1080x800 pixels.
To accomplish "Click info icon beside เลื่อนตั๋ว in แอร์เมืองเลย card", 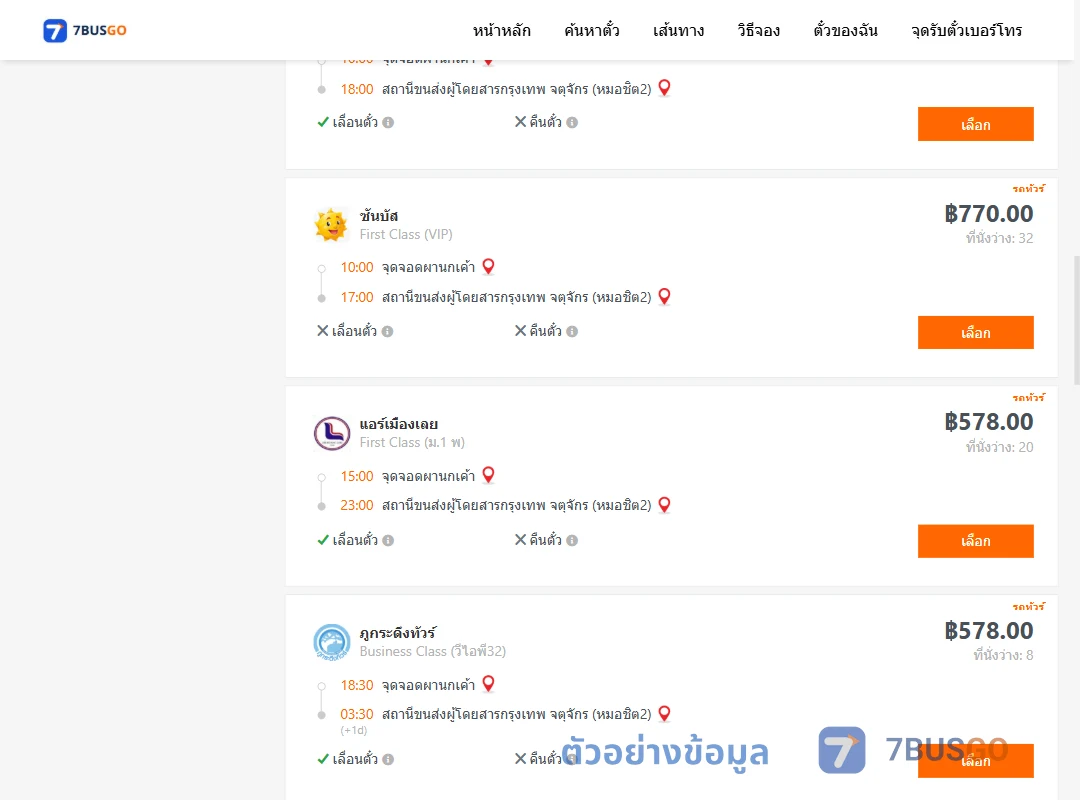I will click(x=388, y=541).
